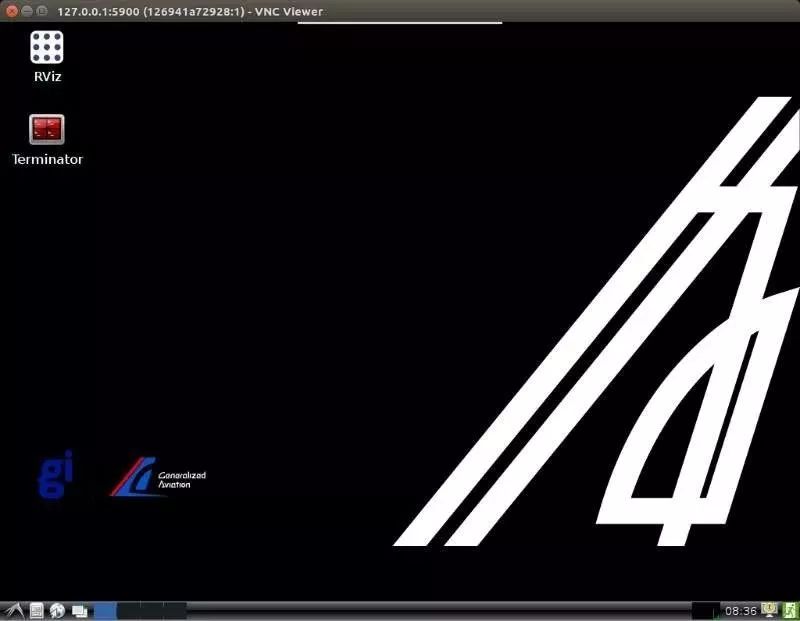Click the show desktop taskbar icon
Viewport: 800px width, 621px height.
coord(80,611)
